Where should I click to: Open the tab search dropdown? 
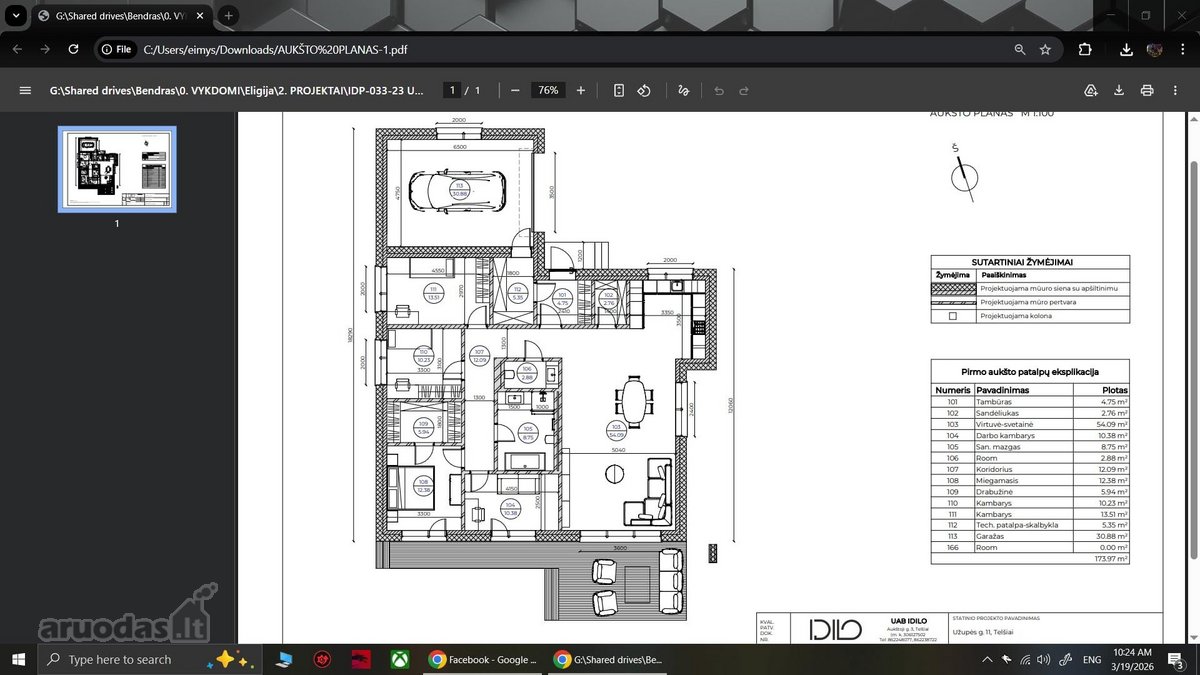pos(16,15)
